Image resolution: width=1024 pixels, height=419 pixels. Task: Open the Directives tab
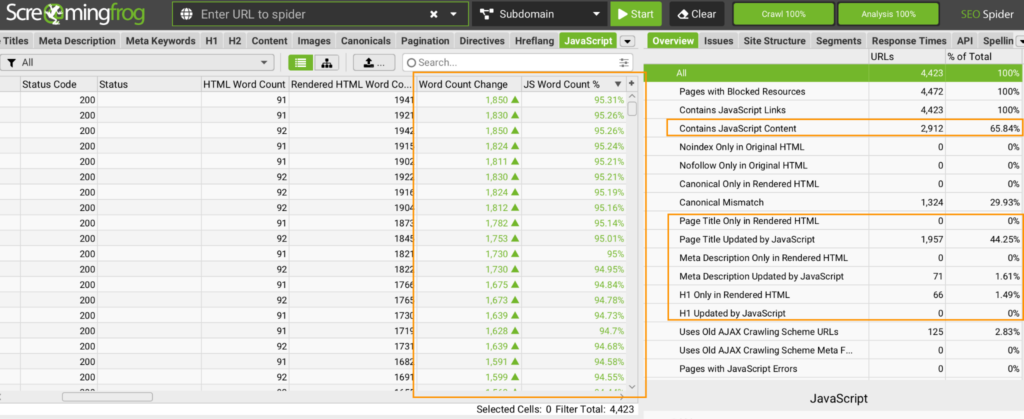pyautogui.click(x=482, y=40)
